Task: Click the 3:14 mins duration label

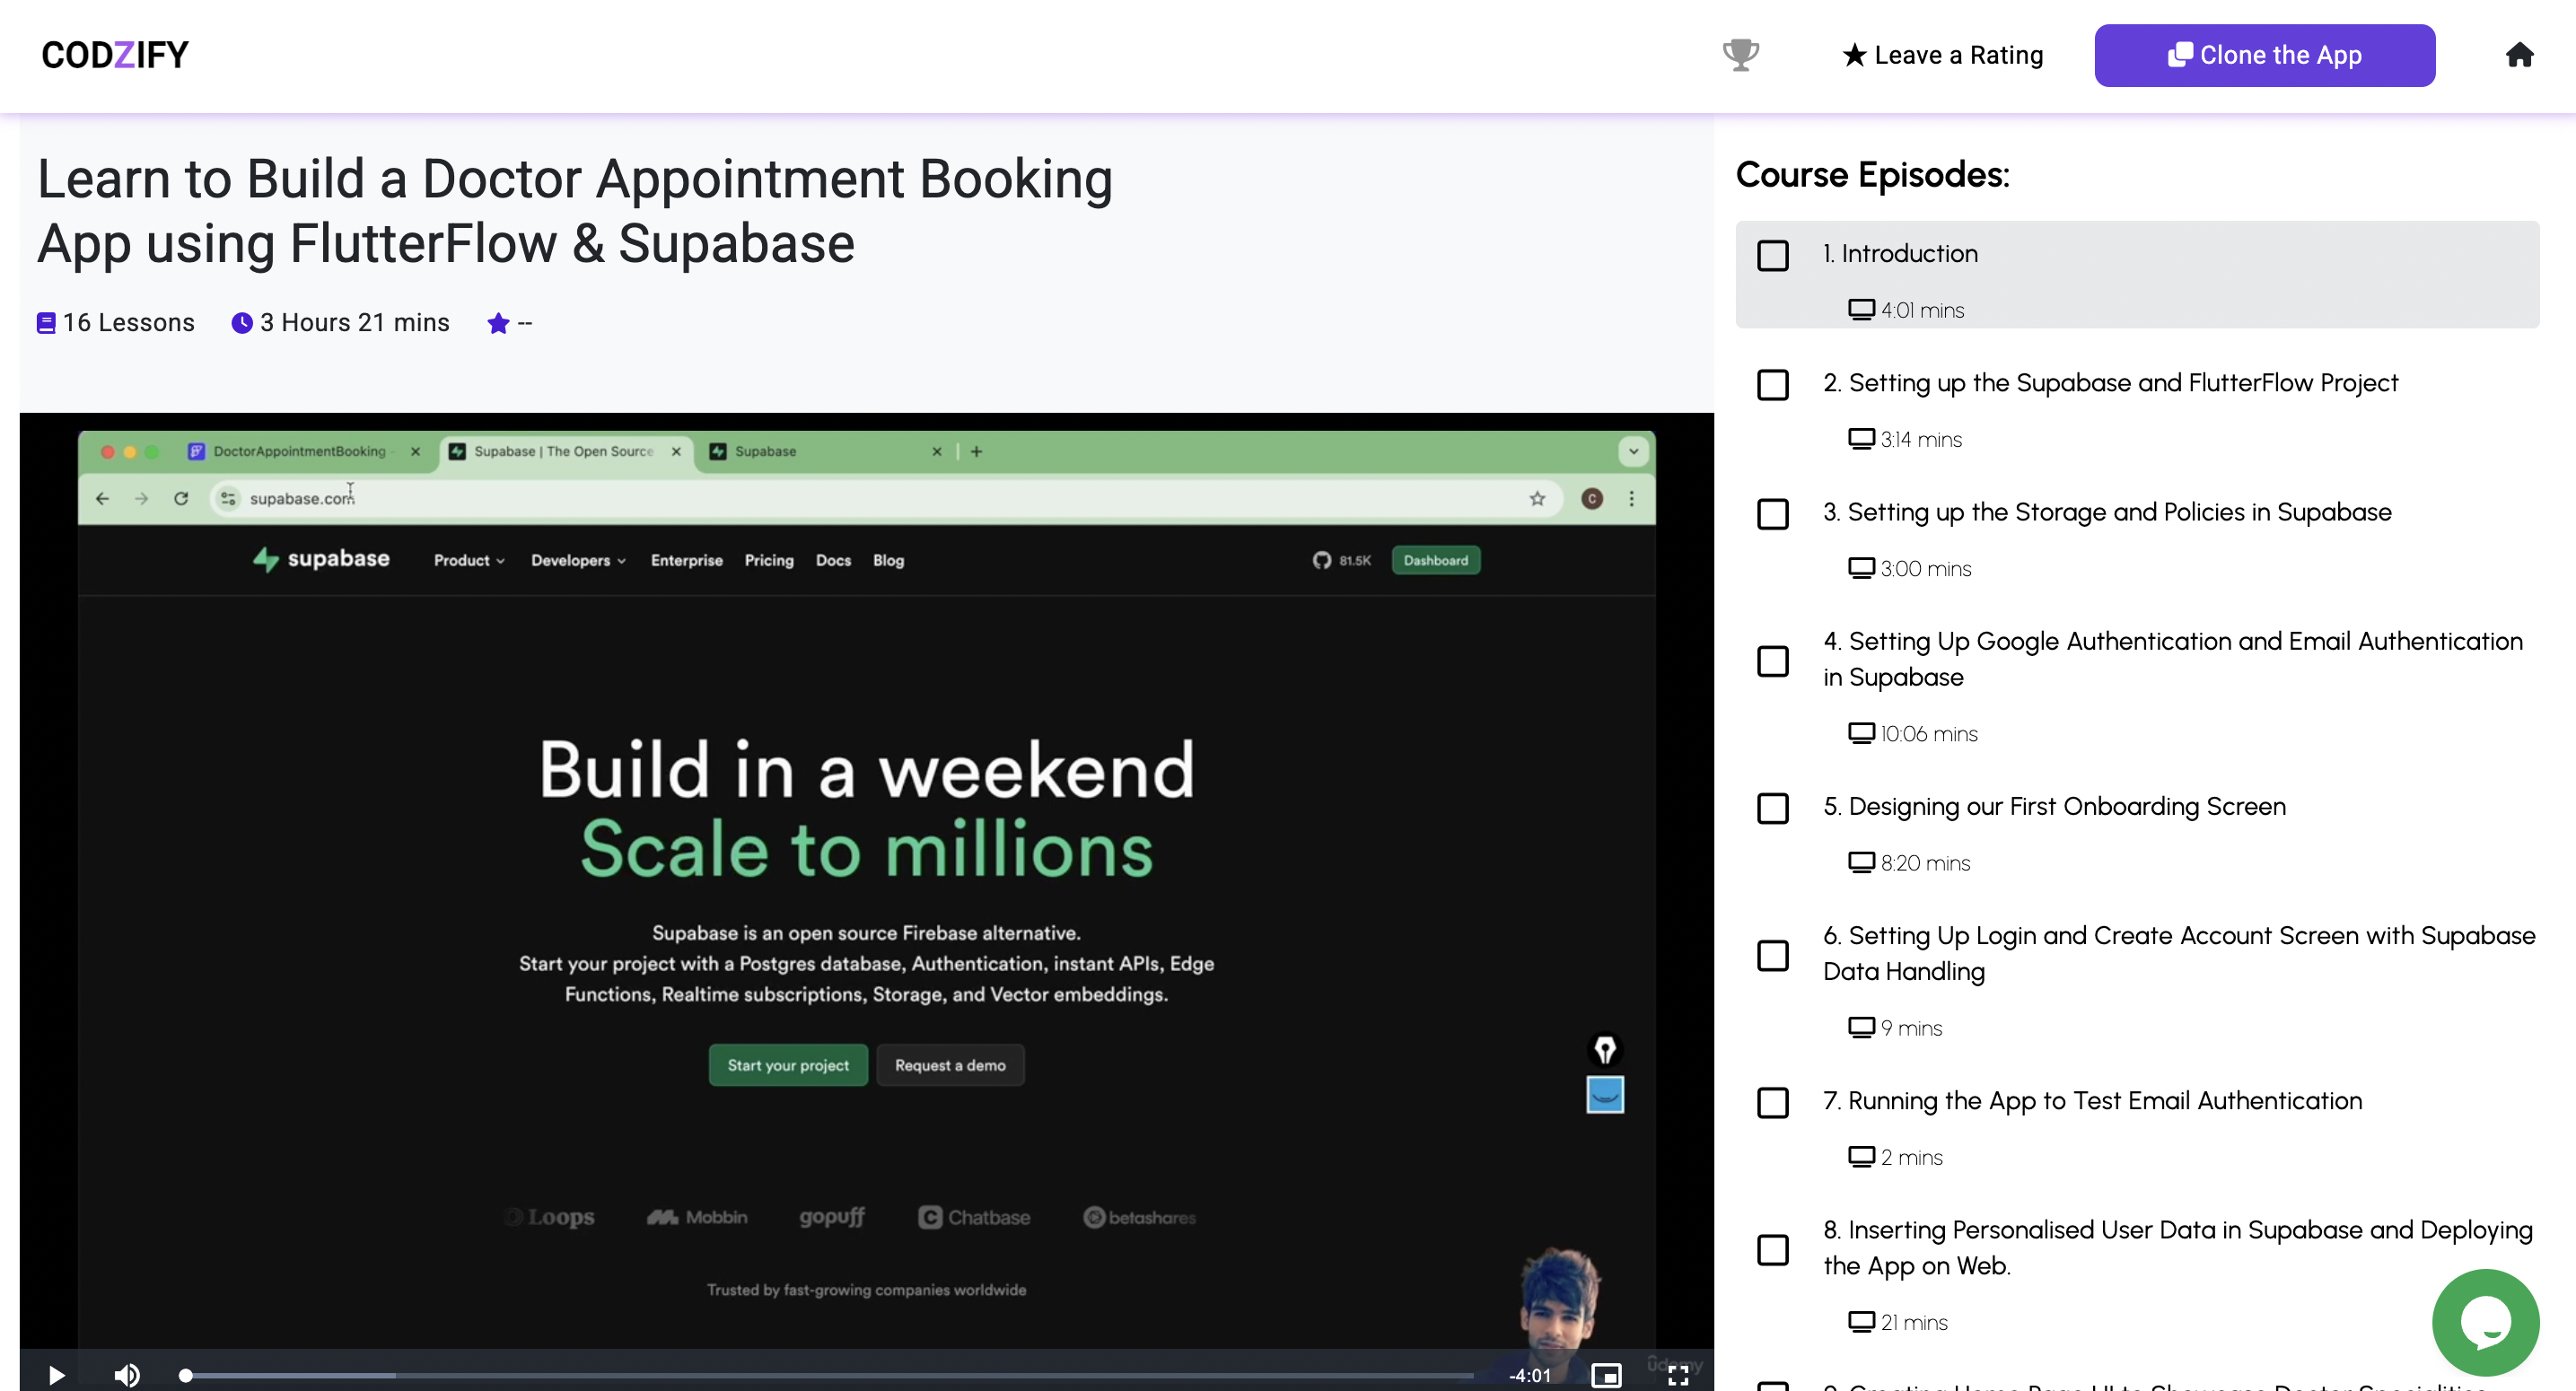Action: click(x=1920, y=439)
